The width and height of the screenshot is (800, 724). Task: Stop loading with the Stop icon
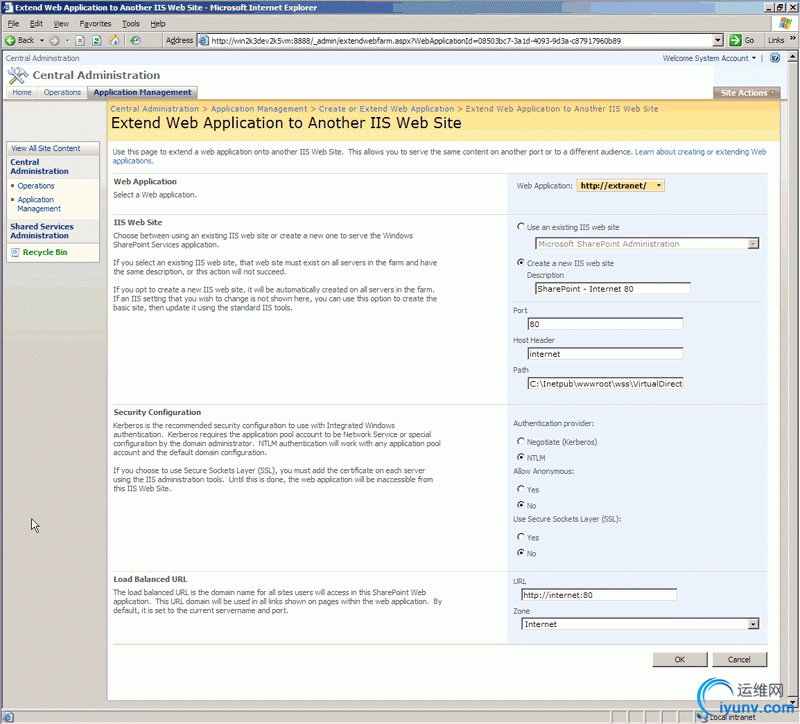[x=80, y=40]
